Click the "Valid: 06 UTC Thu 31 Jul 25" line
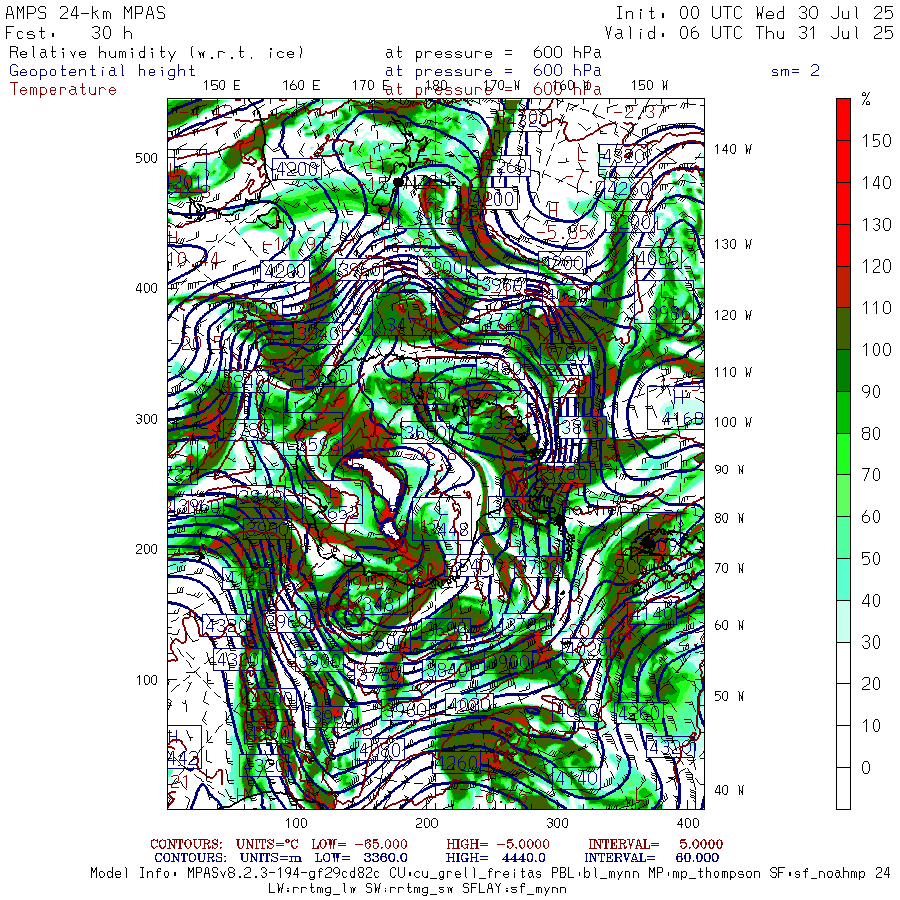900x900 pixels. [x=749, y=33]
